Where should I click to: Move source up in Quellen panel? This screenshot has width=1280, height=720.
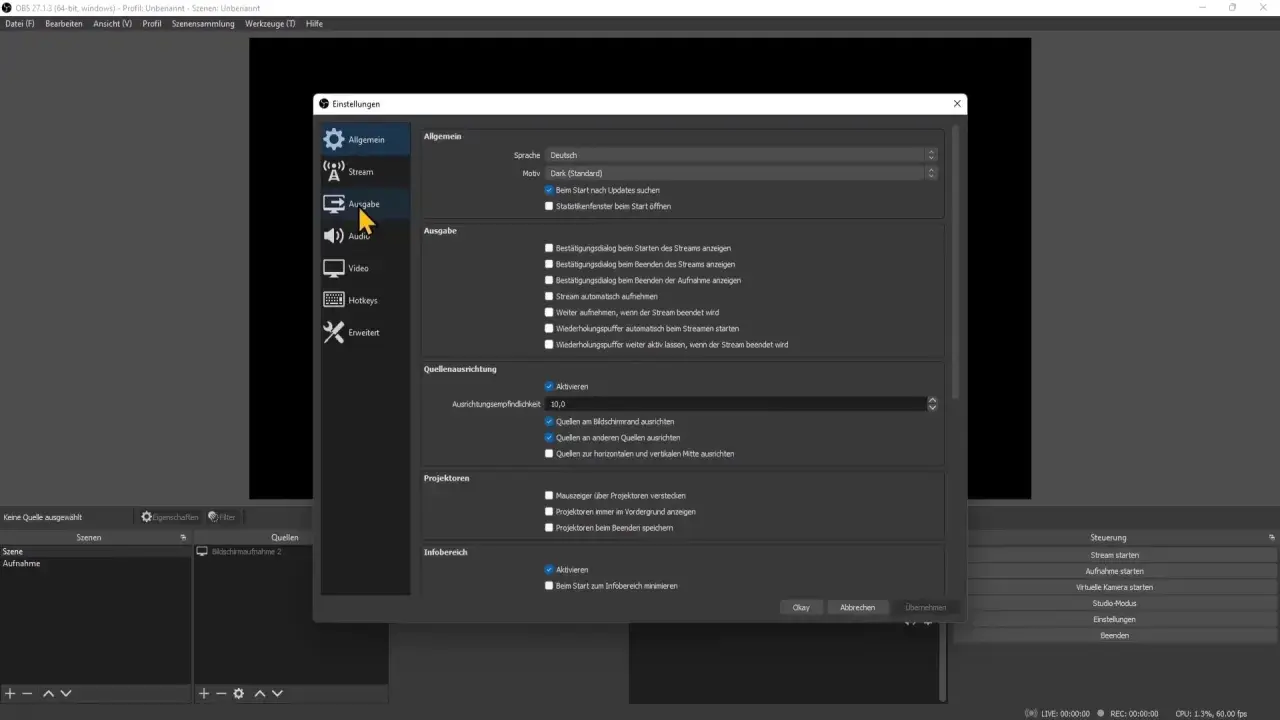click(x=260, y=693)
